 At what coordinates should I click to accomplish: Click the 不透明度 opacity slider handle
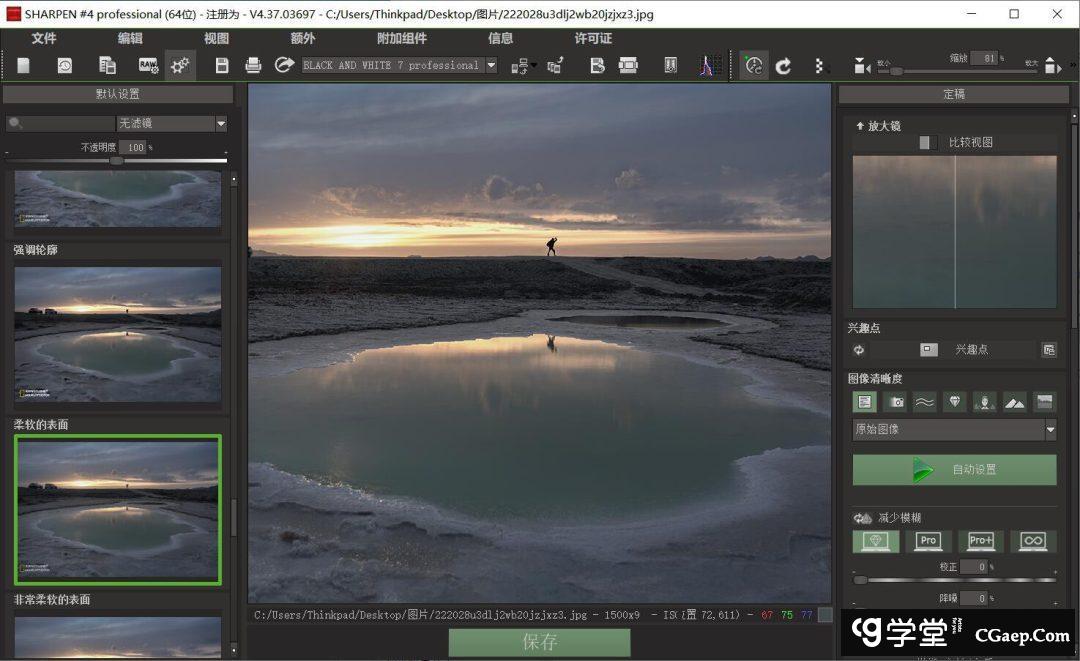click(116, 160)
